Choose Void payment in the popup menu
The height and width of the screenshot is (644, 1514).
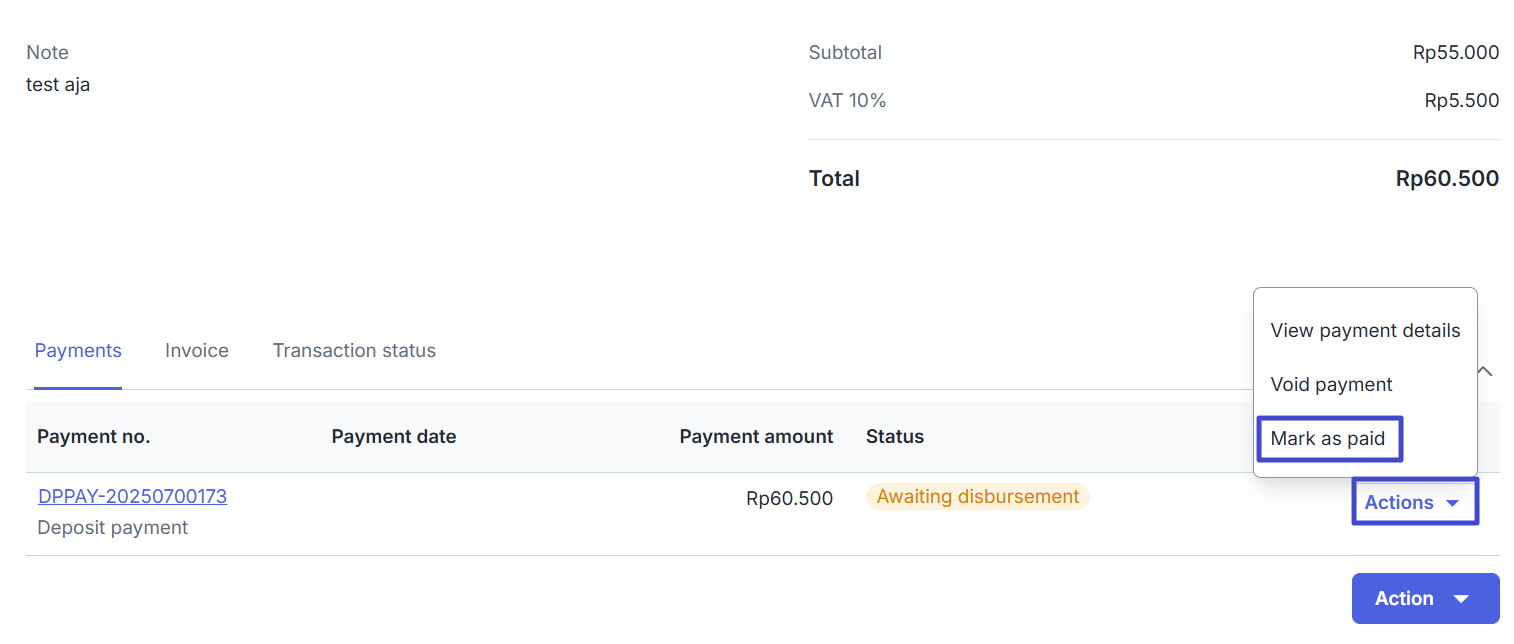tap(1331, 385)
